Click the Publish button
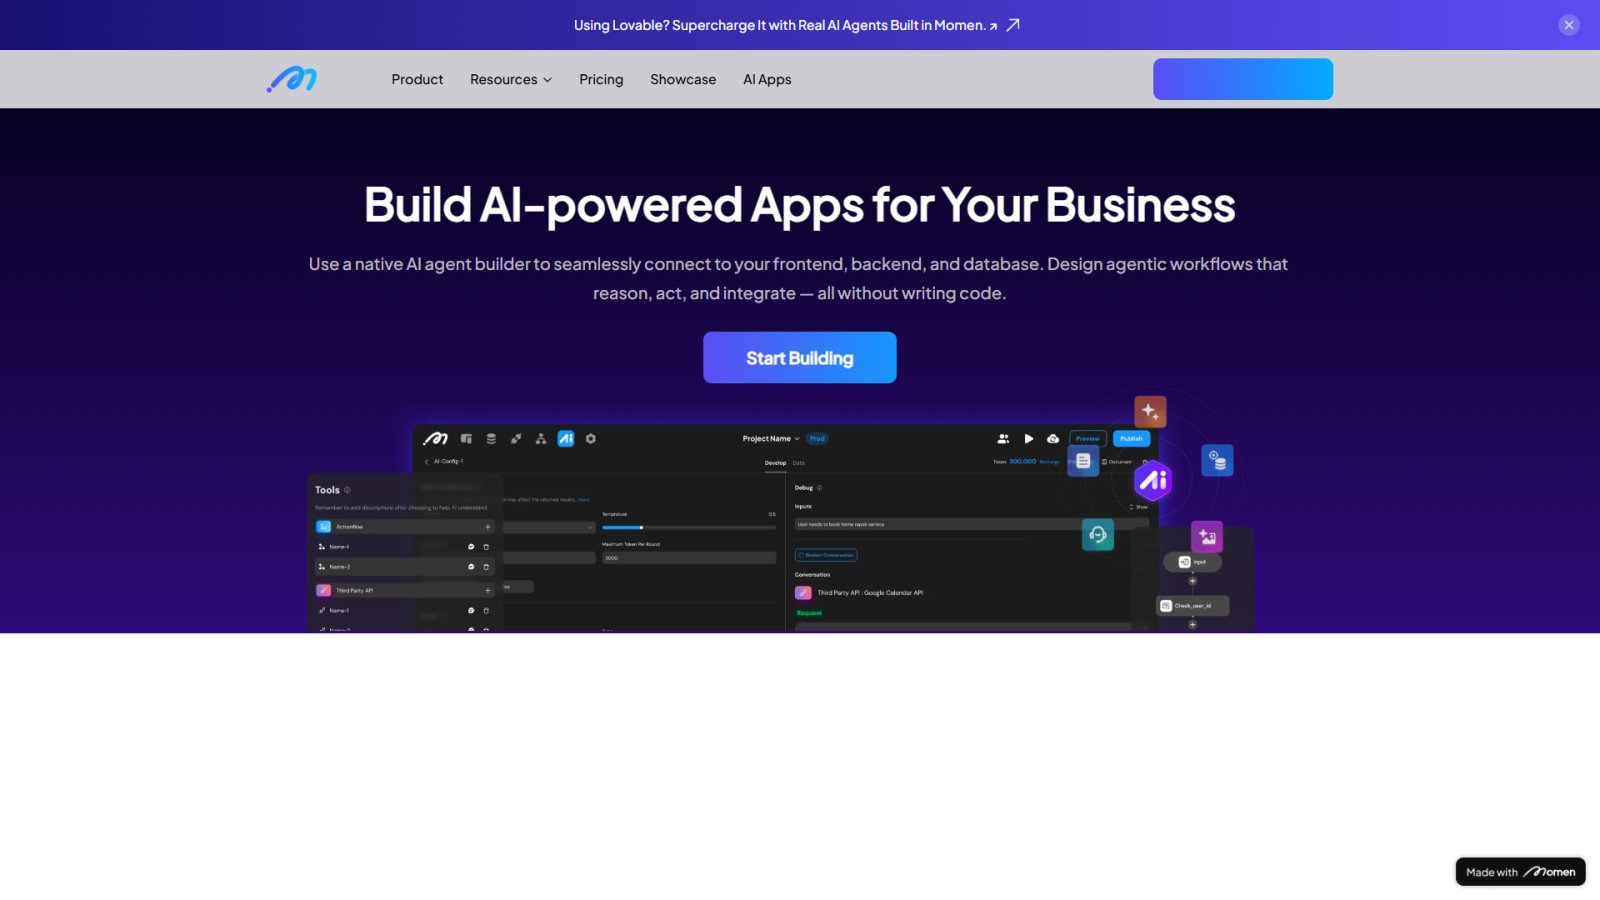This screenshot has width=1600, height=900. (1132, 439)
